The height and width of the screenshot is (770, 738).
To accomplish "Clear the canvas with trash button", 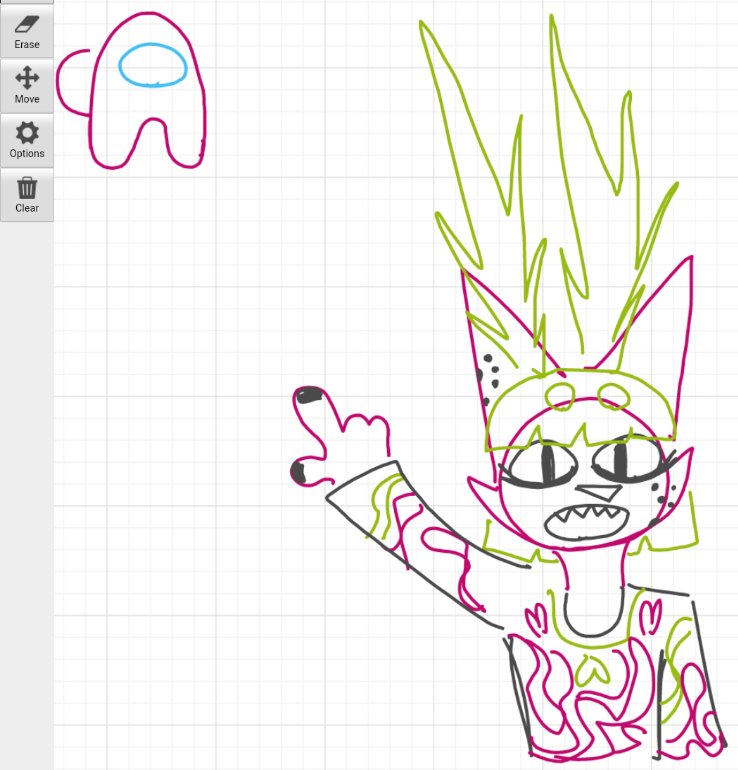I will (27, 195).
